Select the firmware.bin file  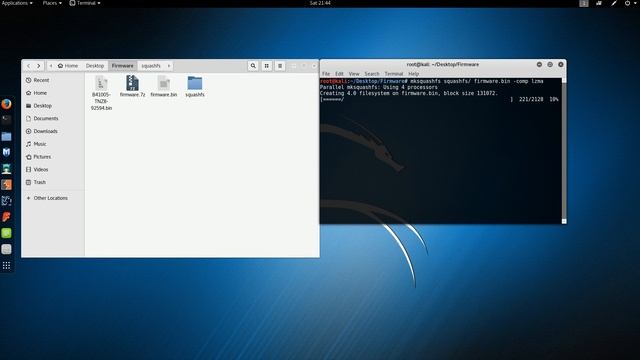pos(164,86)
